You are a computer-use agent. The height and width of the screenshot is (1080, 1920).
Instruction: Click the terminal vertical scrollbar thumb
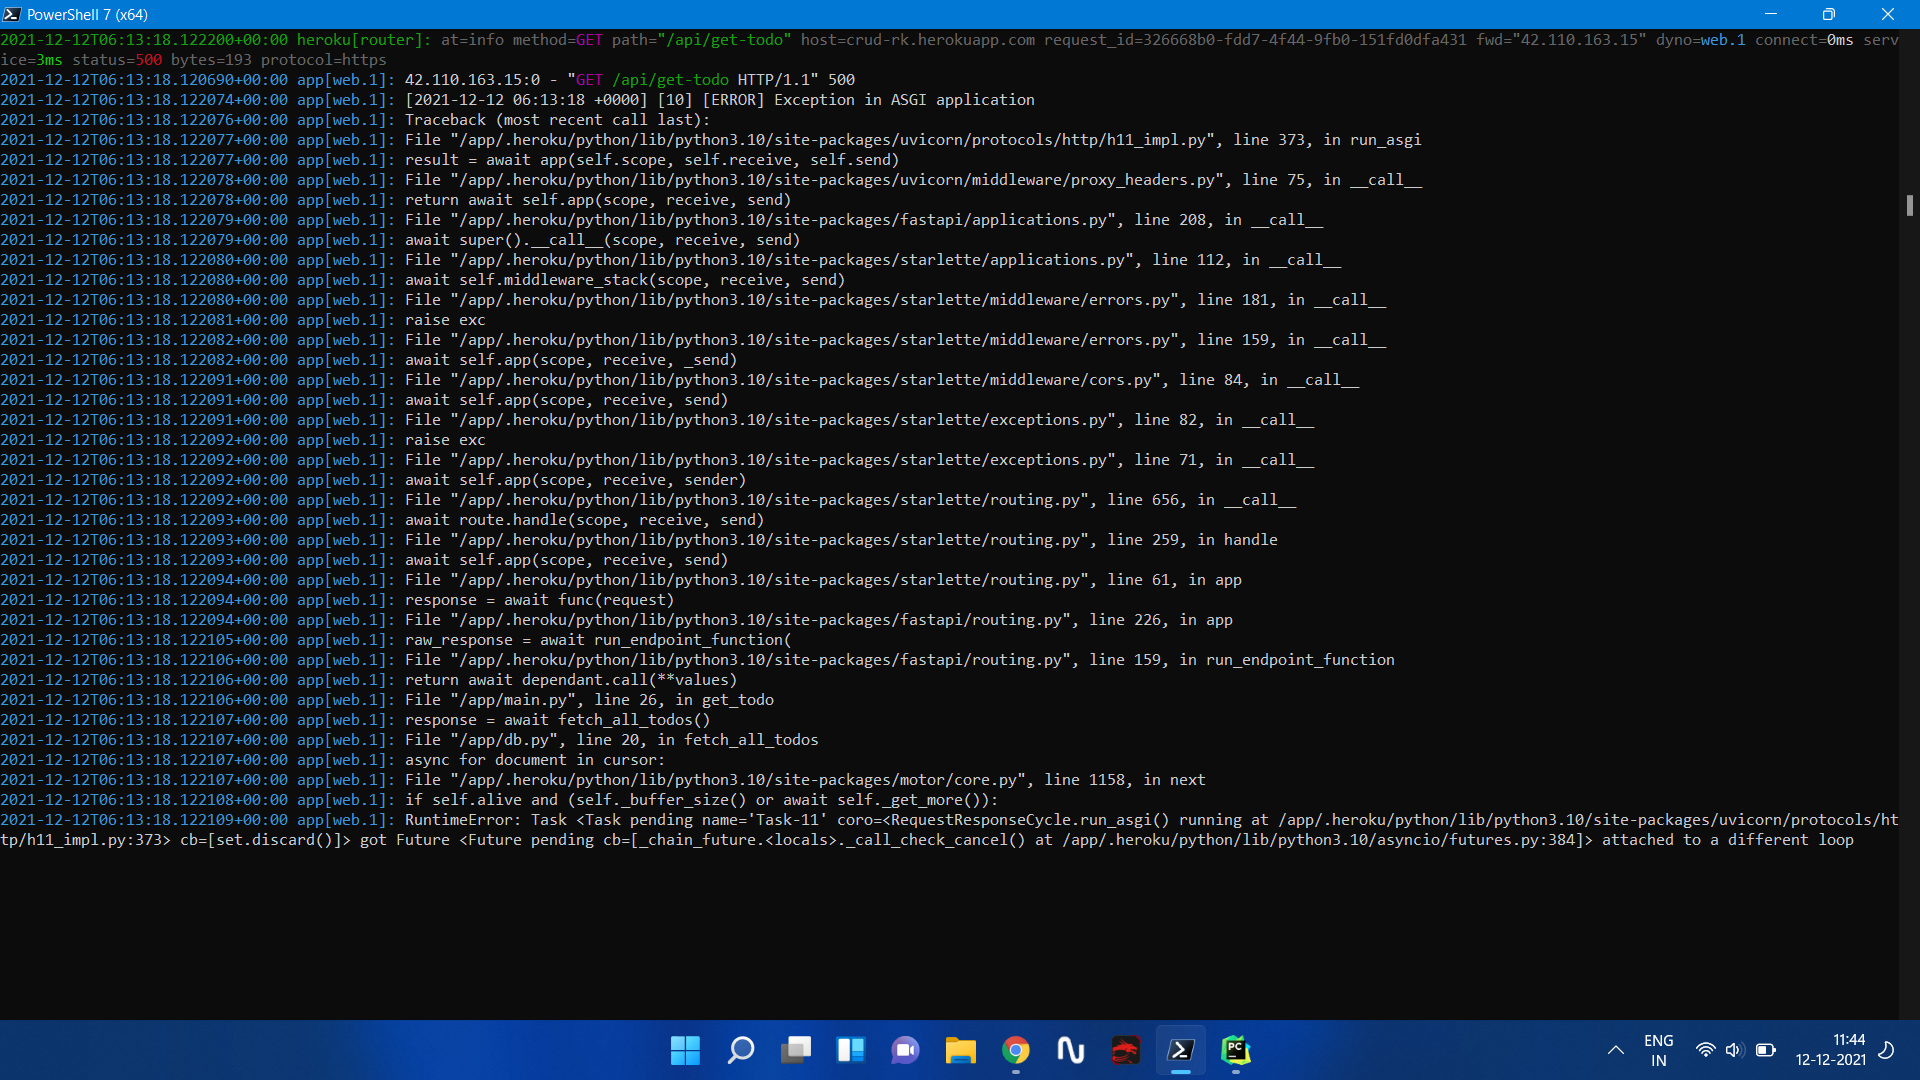click(x=1909, y=205)
